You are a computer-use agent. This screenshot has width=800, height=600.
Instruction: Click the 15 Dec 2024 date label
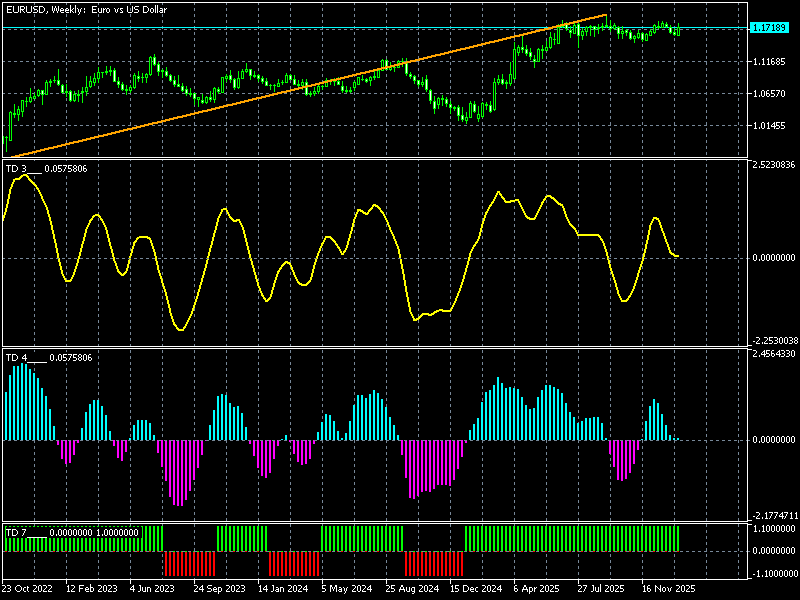[x=476, y=589]
